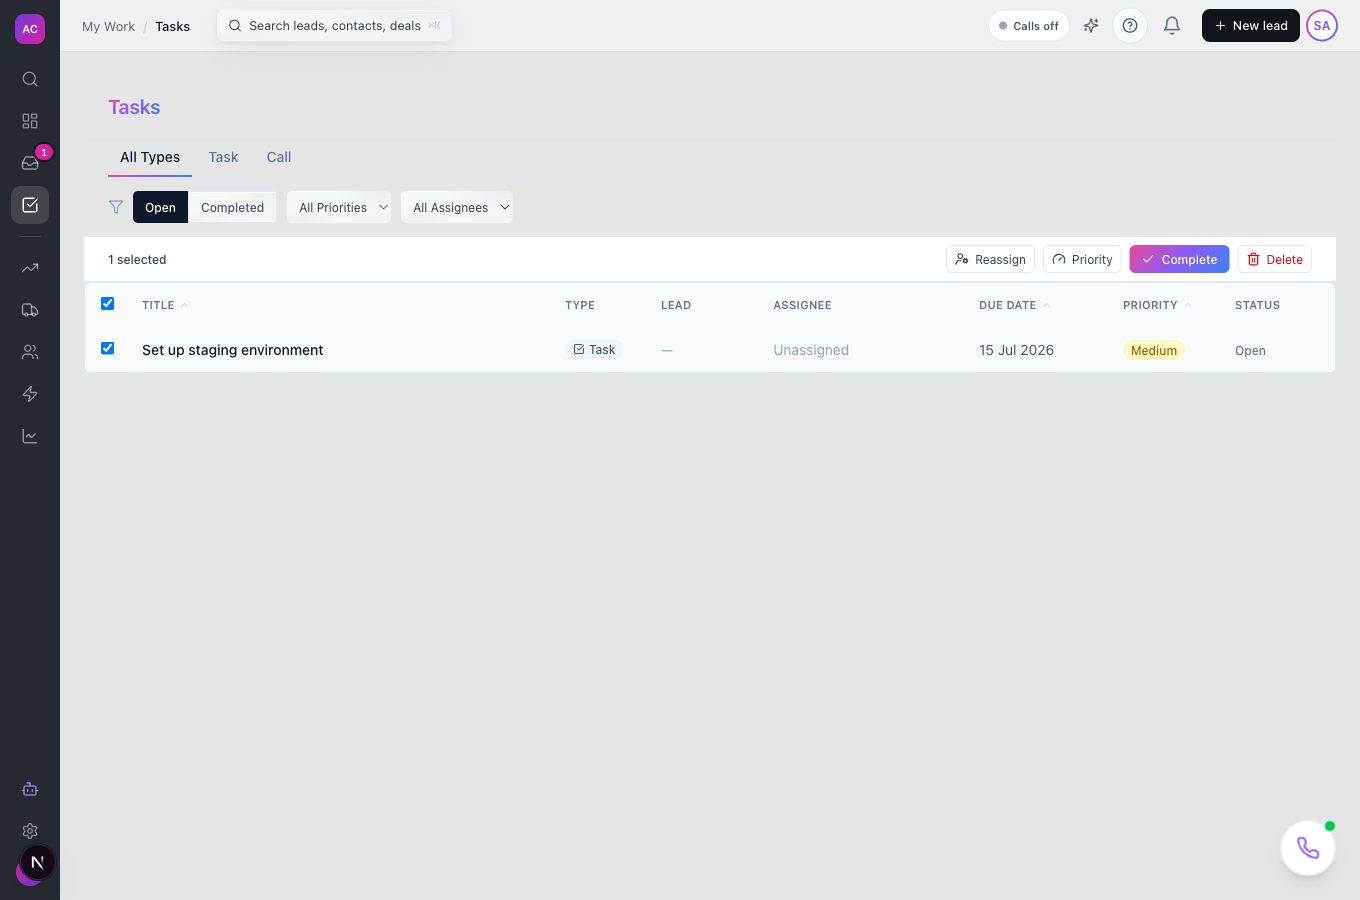Image resolution: width=1360 pixels, height=900 pixels.
Task: Click the AC workspace logo
Action: tap(30, 29)
